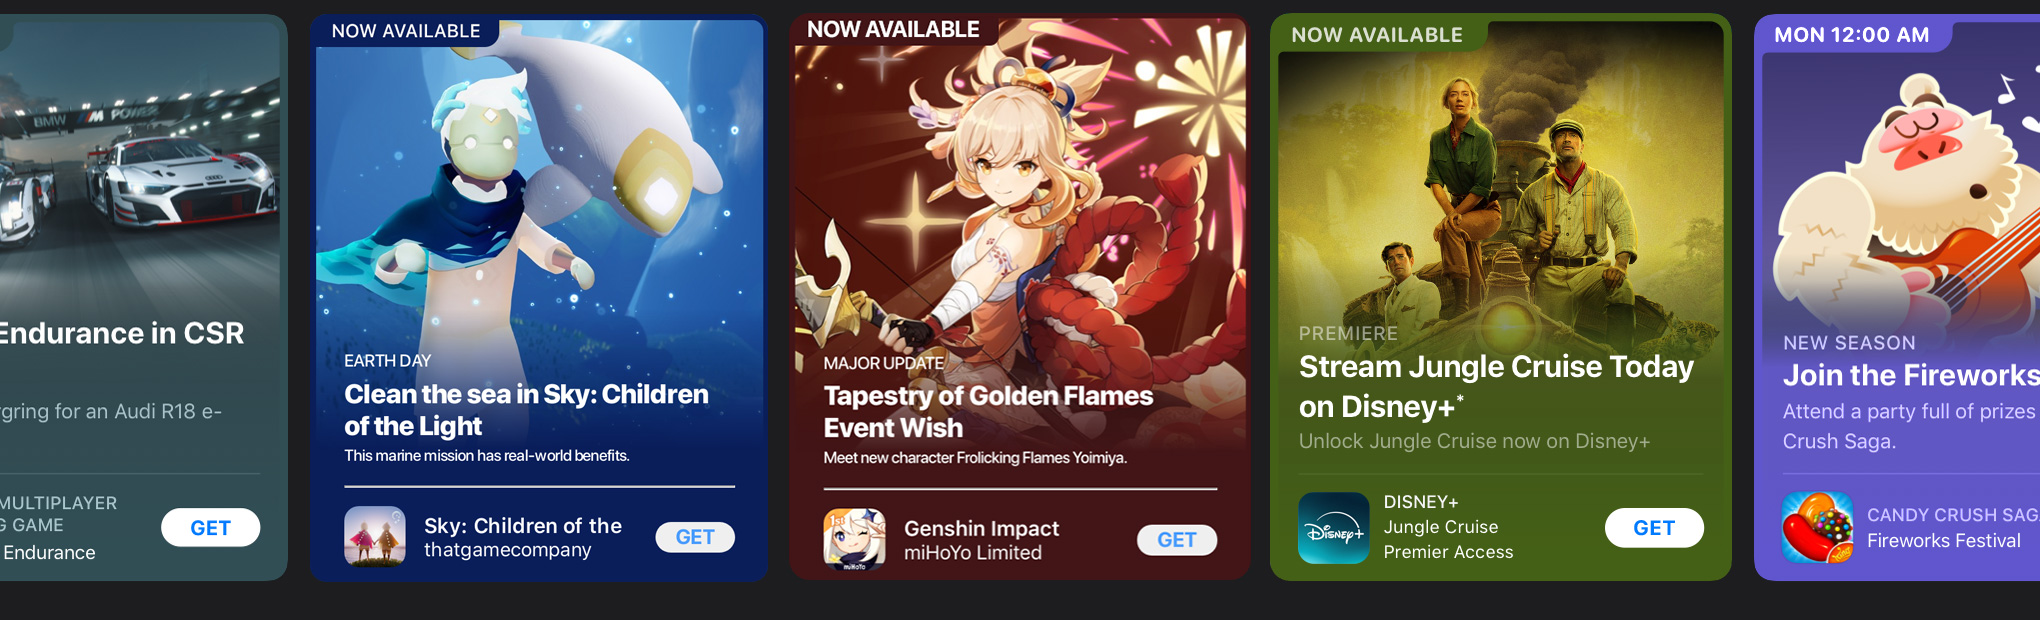This screenshot has height=620, width=2040.
Task: Open the Disney+ app icon
Action: tap(1334, 528)
